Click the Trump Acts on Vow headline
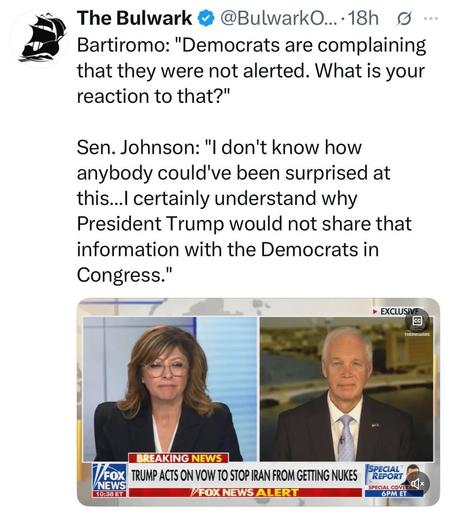Viewport: 450px width, 512px height. point(244,475)
